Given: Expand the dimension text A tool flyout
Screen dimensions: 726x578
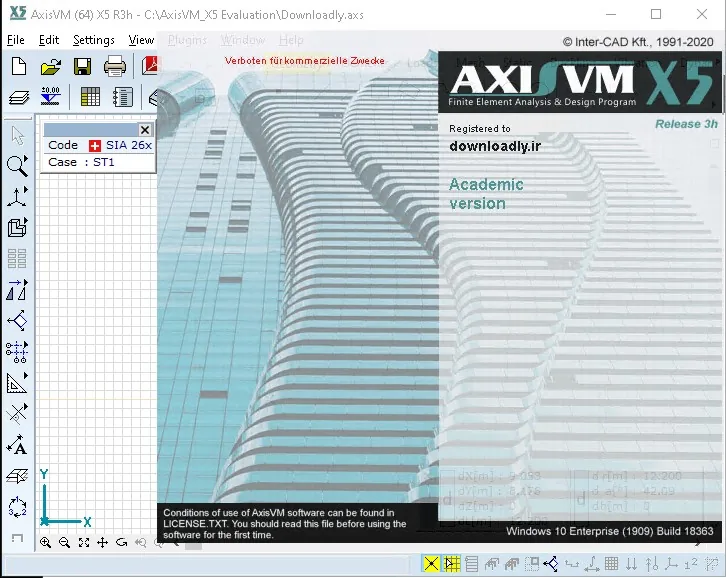Looking at the screenshot, I should [x=17, y=445].
